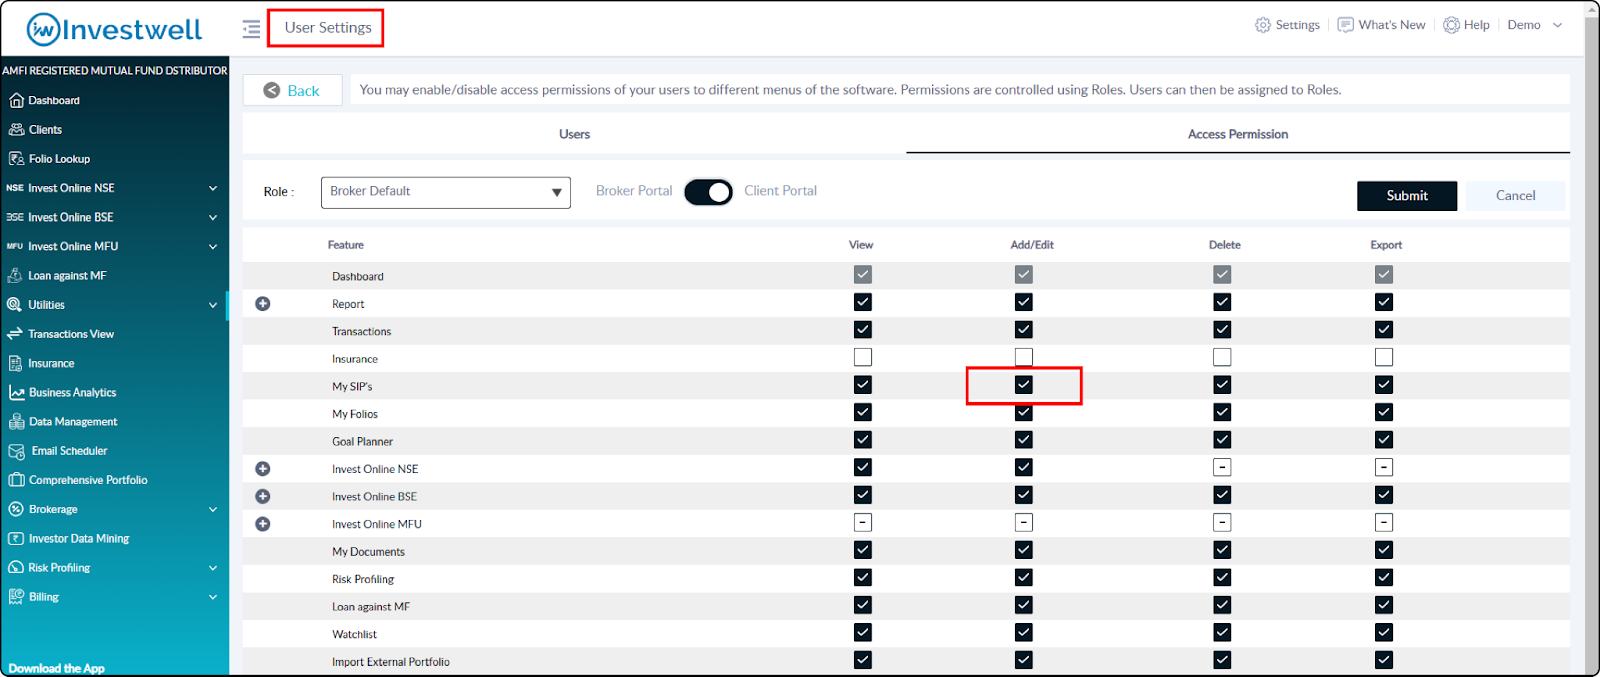This screenshot has height=677, width=1600.
Task: Click the Transactions View arrows icon
Action: point(15,334)
